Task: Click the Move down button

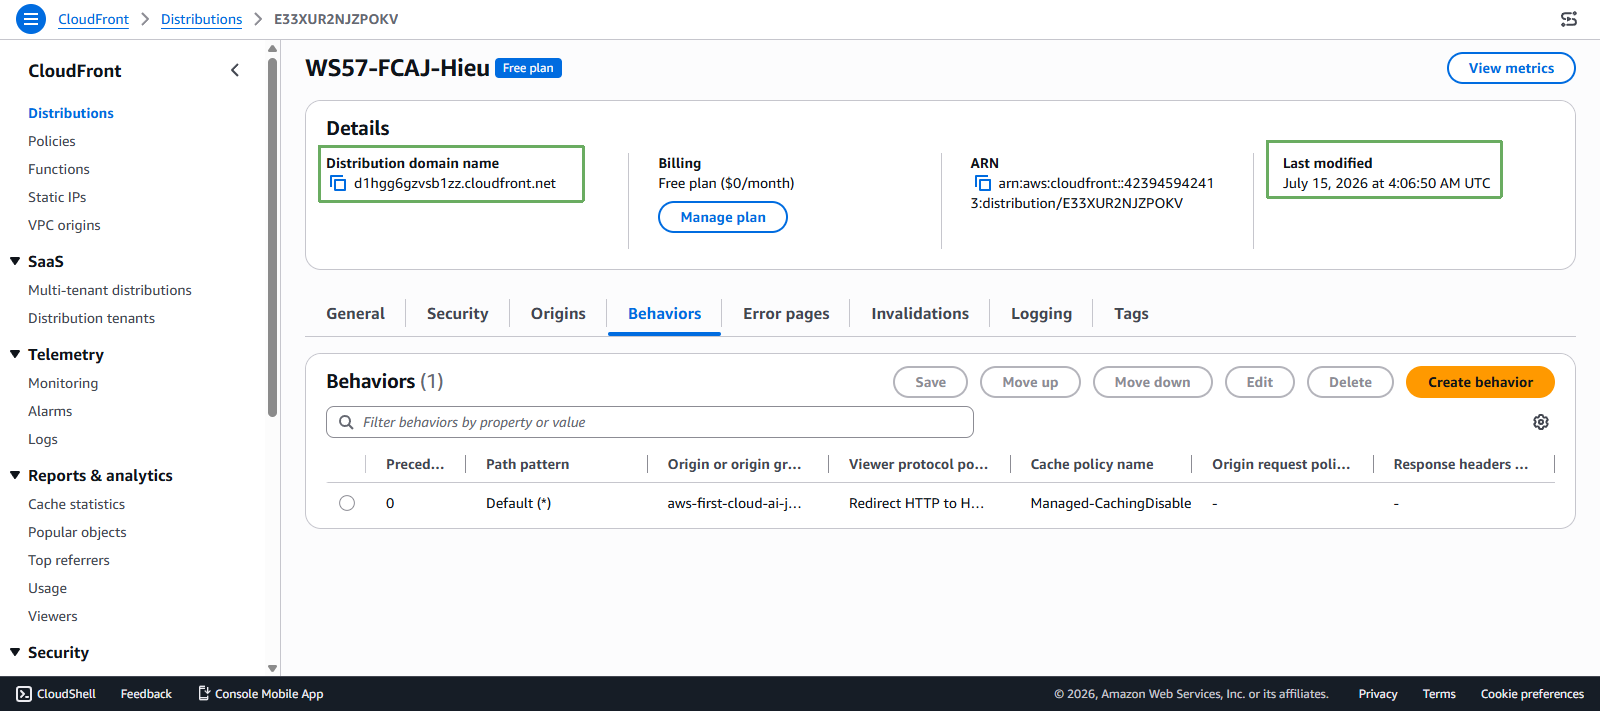Action: click(1152, 382)
